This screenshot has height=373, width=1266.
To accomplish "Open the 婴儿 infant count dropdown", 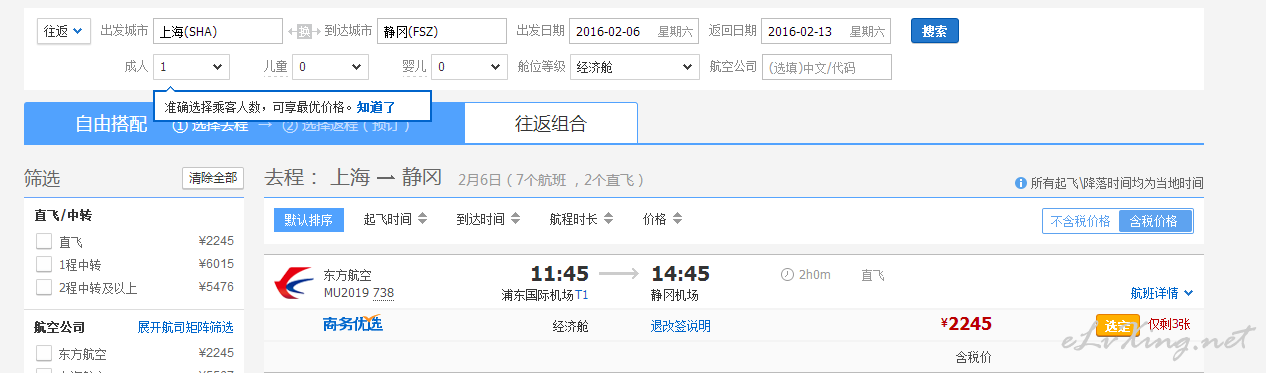I will tap(470, 67).
